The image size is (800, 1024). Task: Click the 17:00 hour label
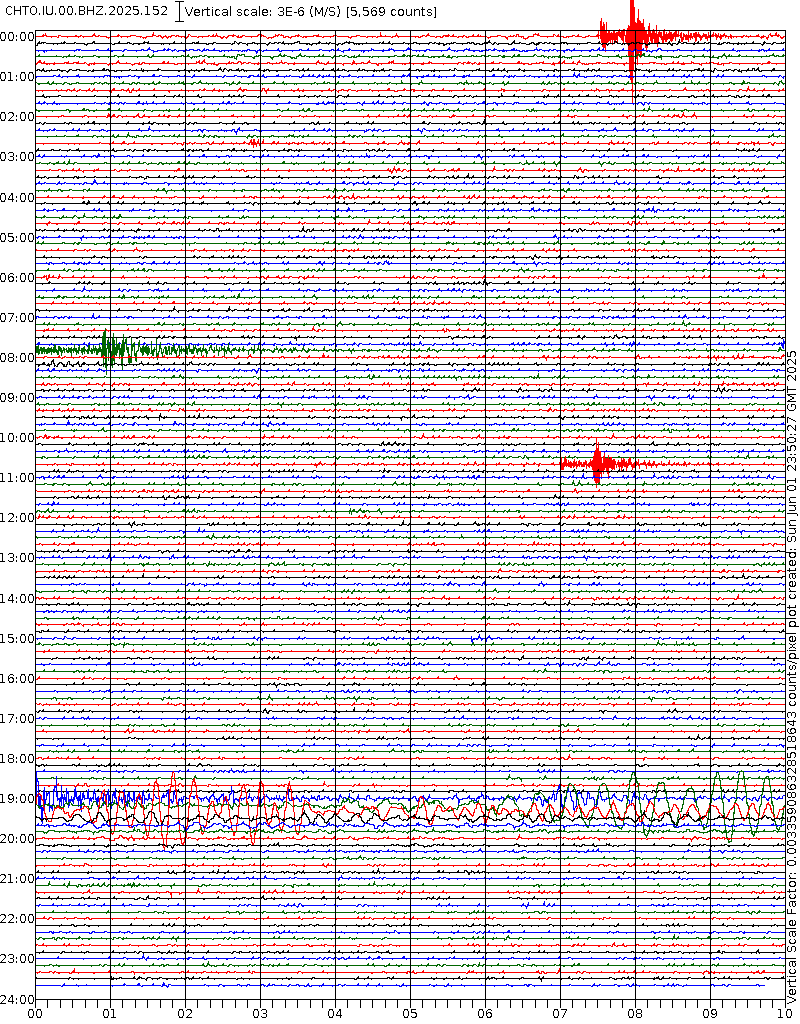point(17,719)
